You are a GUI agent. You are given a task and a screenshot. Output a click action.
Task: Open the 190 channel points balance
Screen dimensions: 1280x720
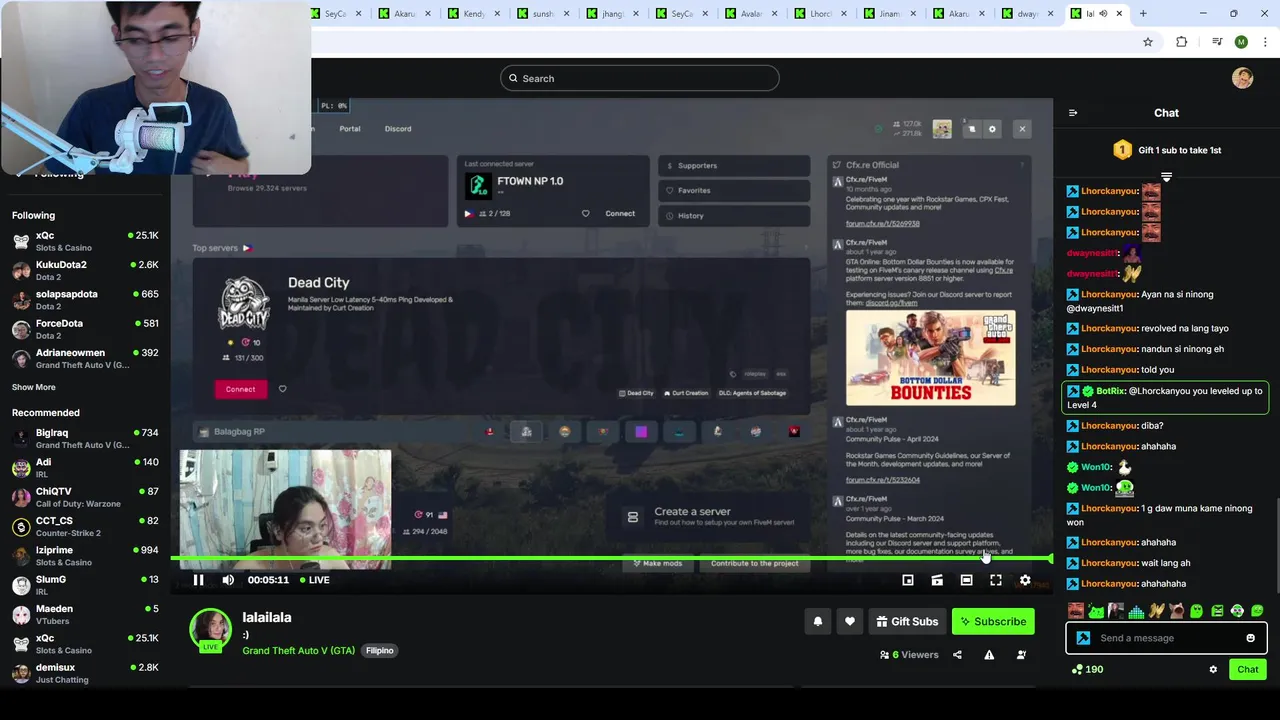click(1087, 669)
